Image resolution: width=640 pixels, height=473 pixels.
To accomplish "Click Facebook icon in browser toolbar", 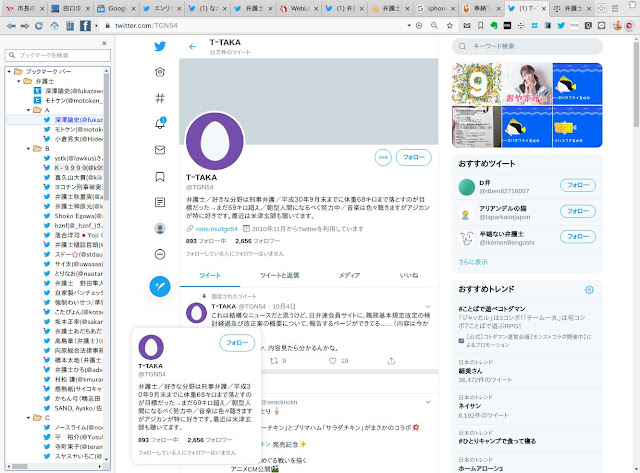I will point(85,26).
